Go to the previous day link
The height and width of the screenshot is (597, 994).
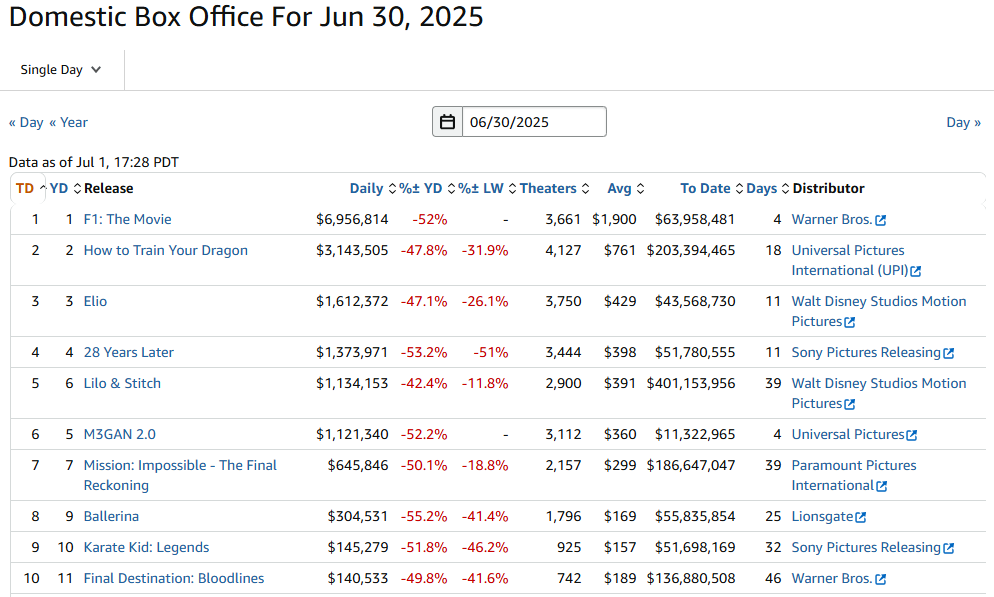point(26,122)
